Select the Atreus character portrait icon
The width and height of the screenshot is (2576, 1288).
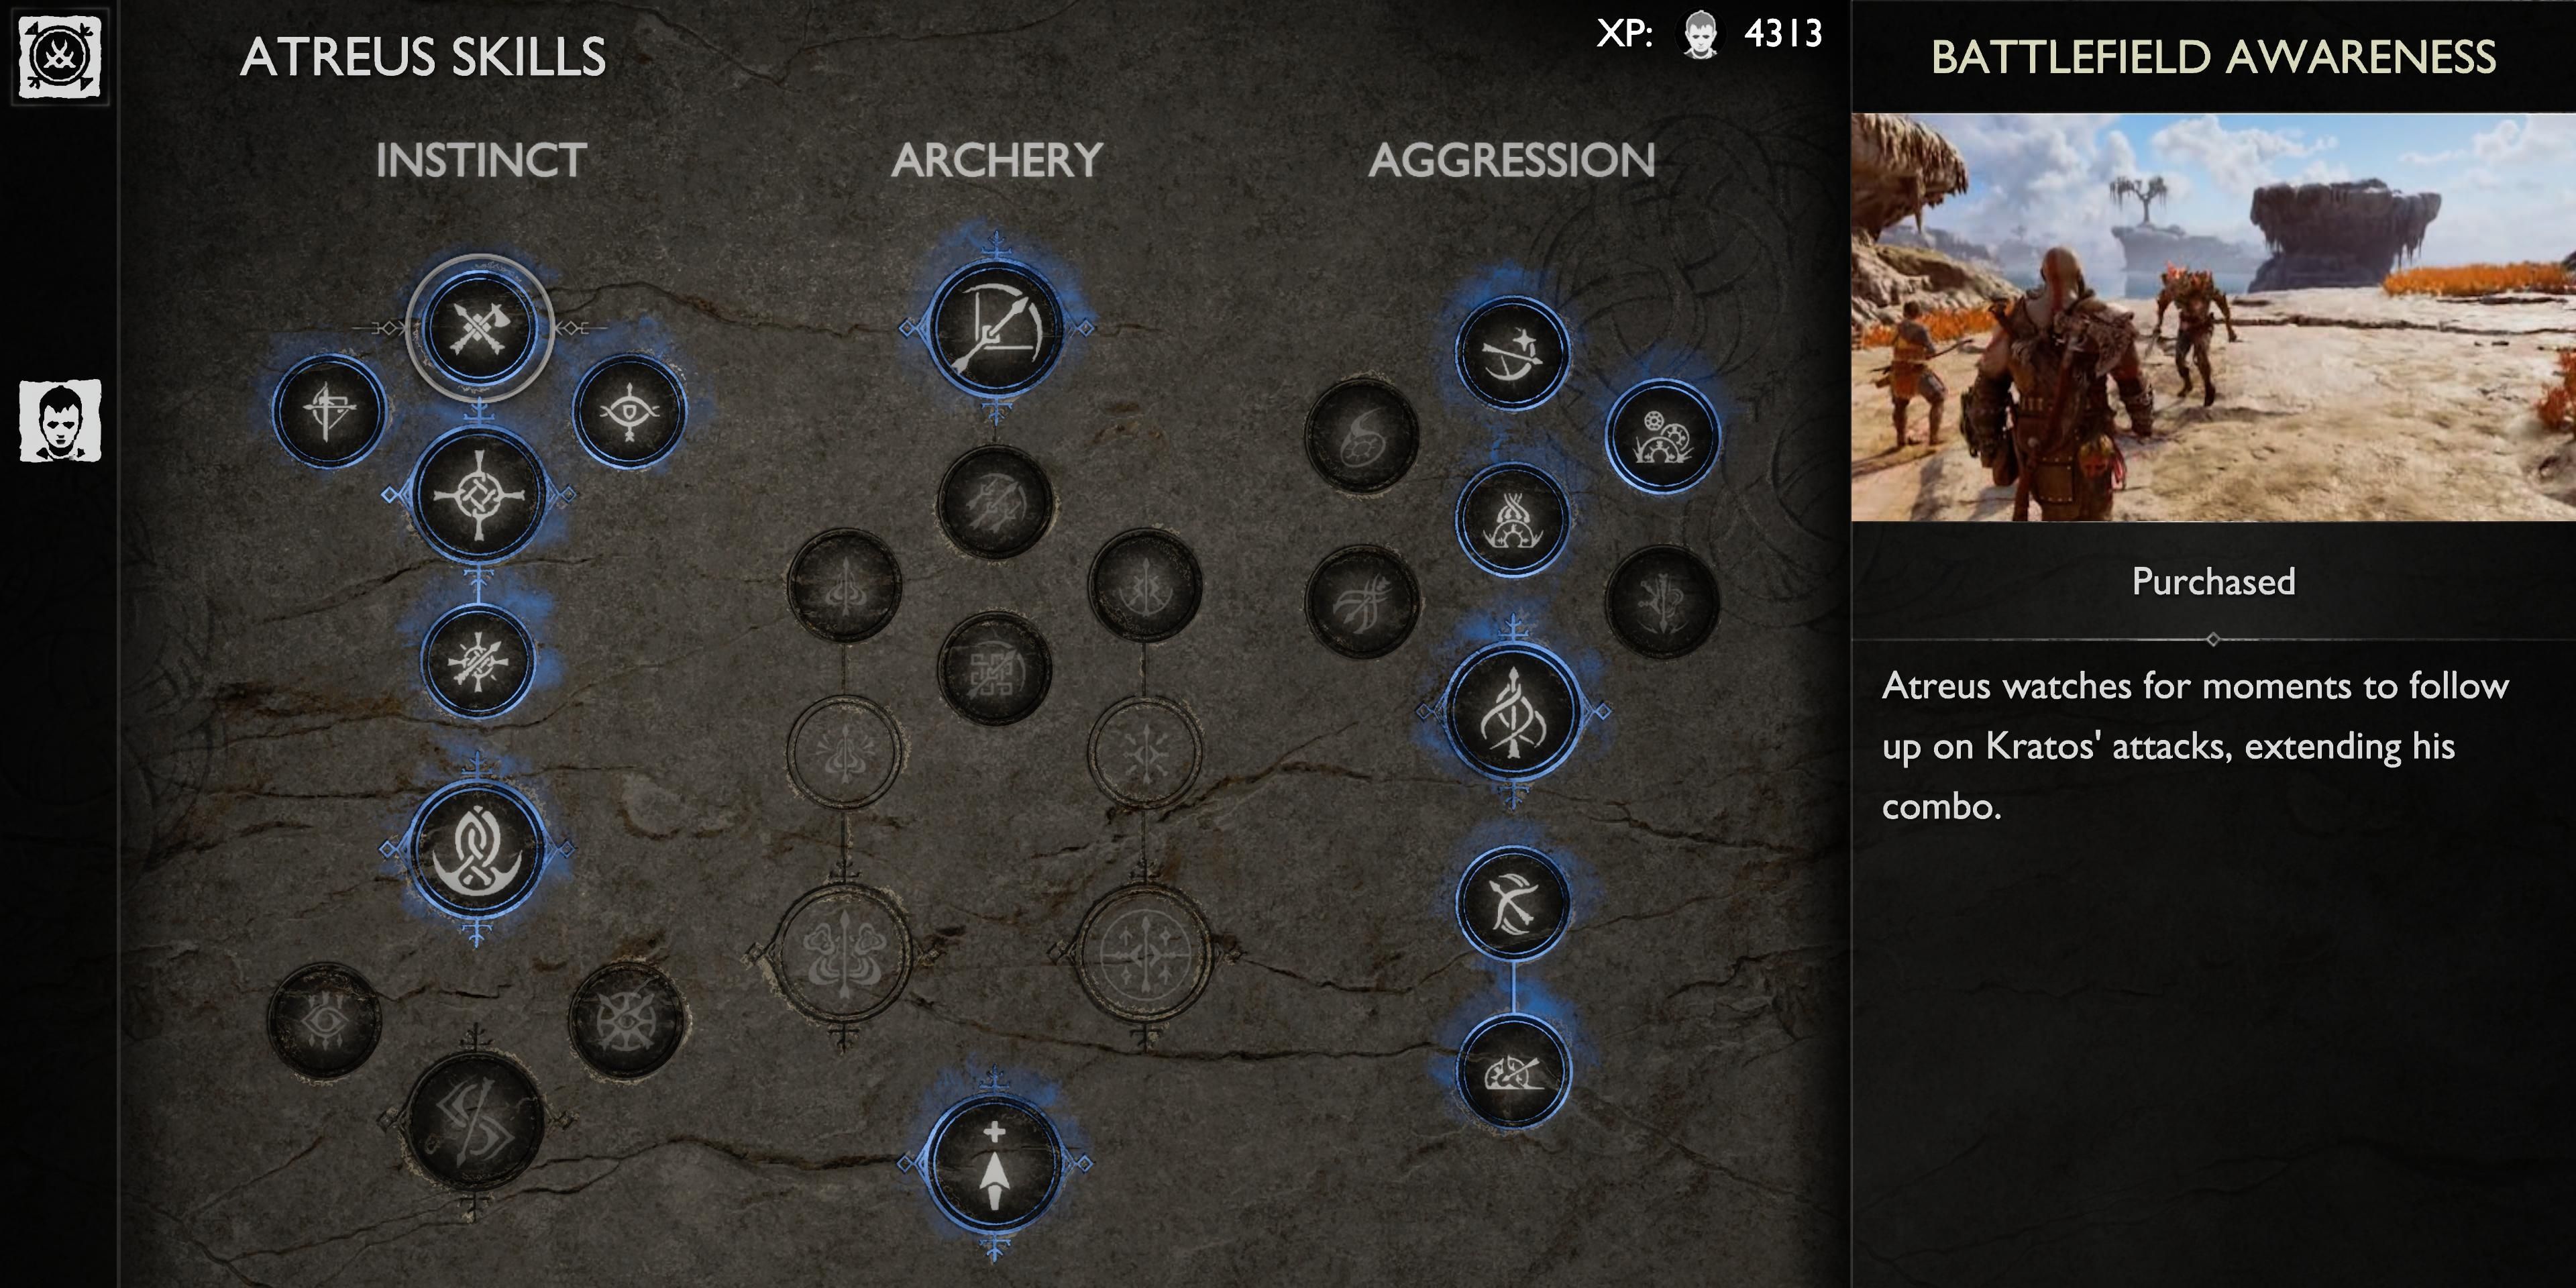(x=62, y=419)
